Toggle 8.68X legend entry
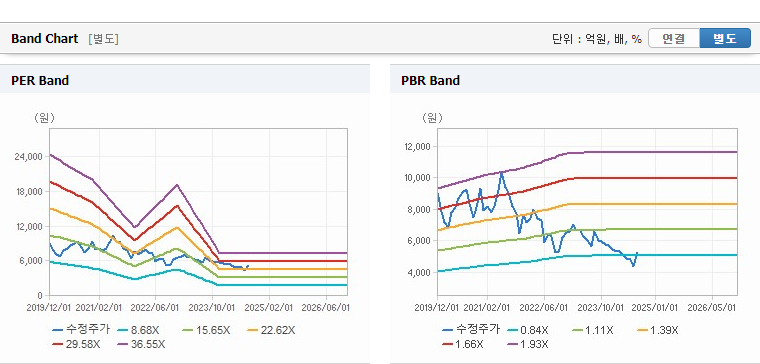 tap(139, 330)
